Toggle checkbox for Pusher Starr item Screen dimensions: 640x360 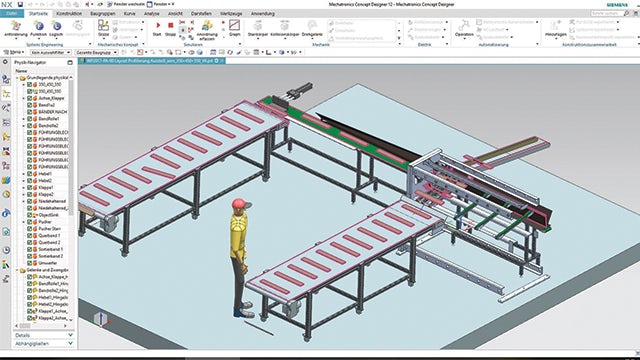(29, 229)
